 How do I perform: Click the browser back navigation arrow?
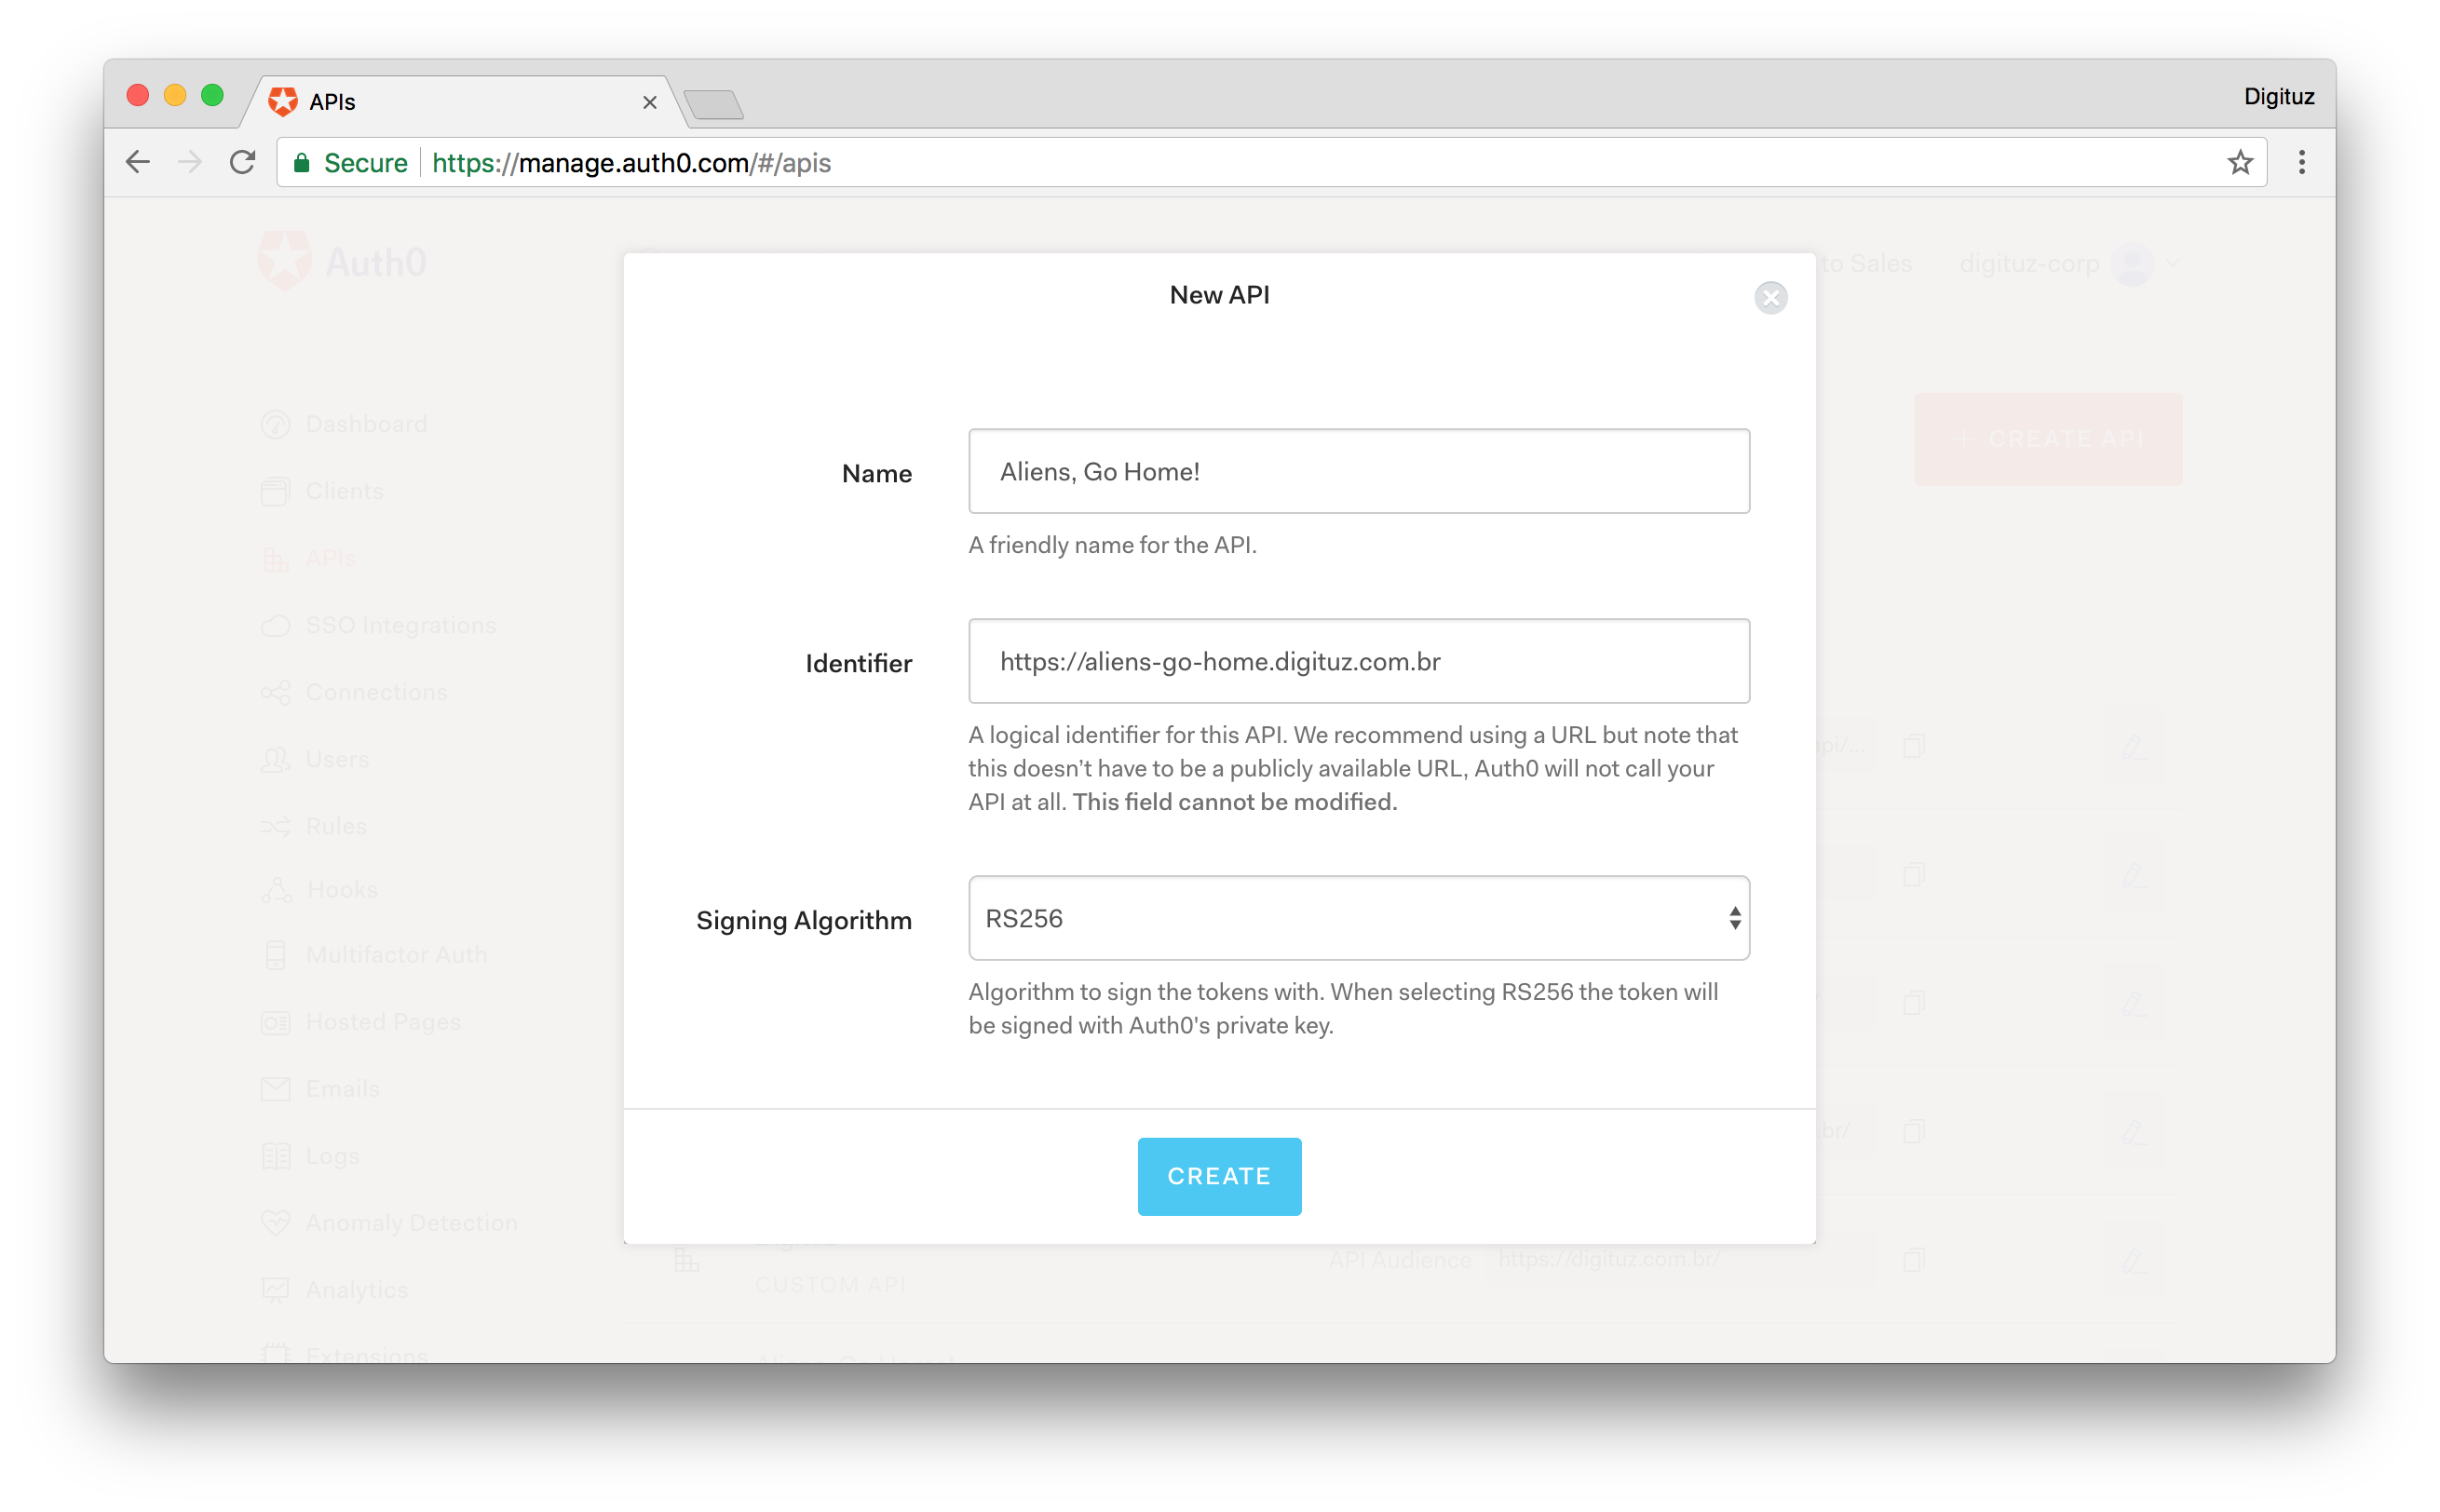tap(140, 162)
